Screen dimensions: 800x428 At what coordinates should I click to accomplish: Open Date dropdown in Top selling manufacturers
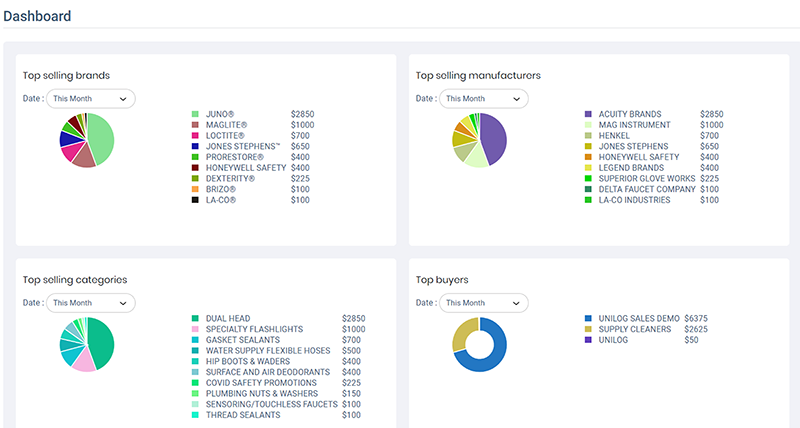484,99
